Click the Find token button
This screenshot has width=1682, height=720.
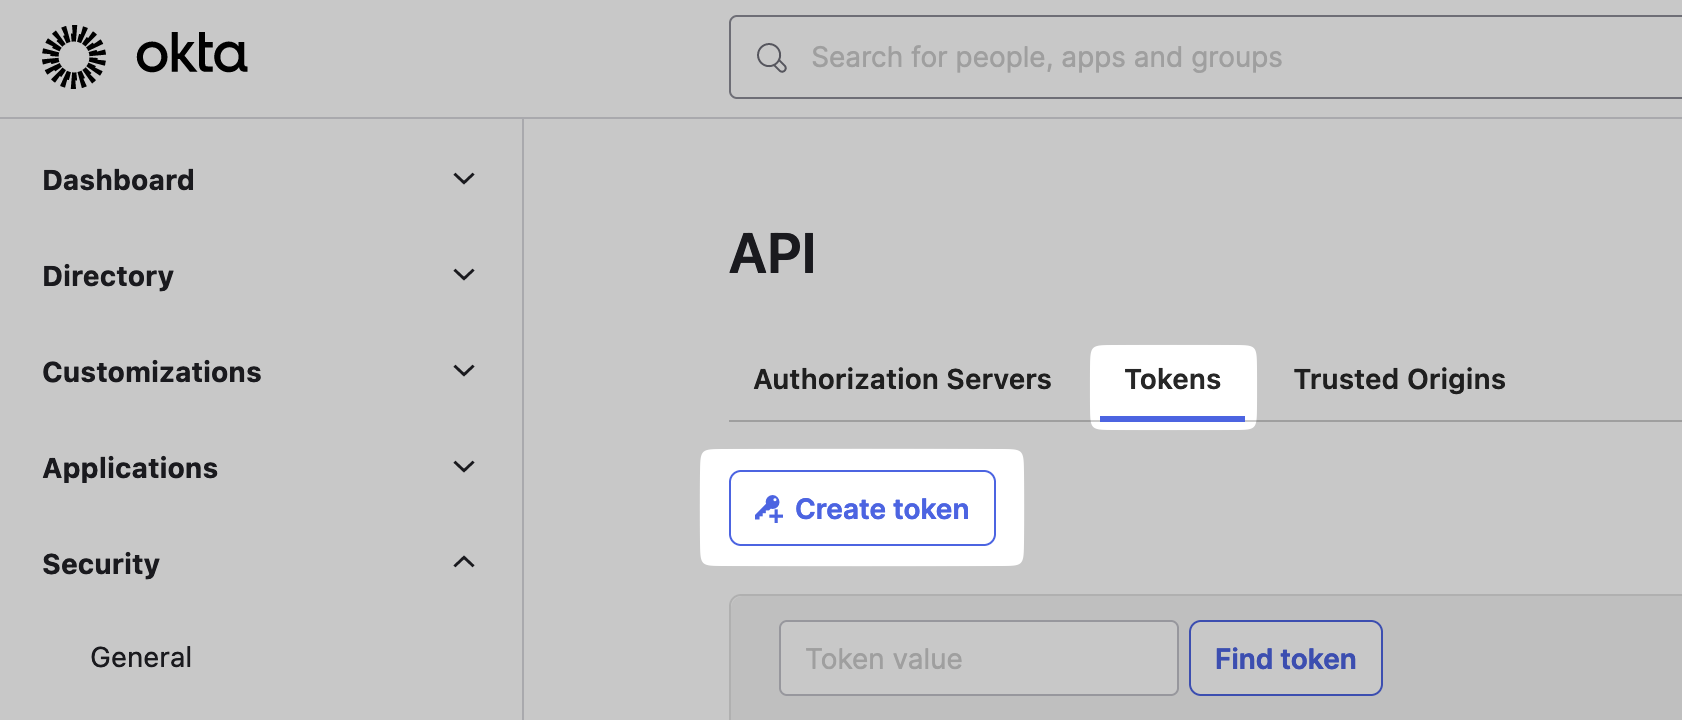(1285, 659)
